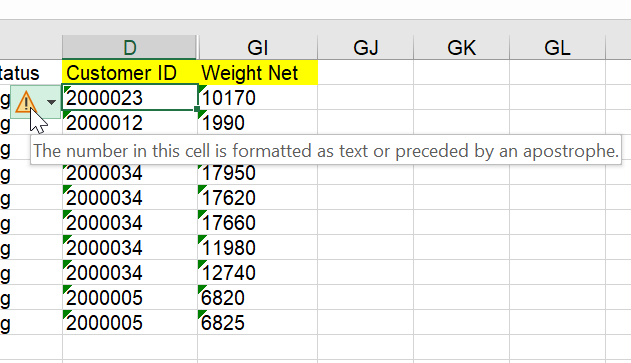Open the error options dropdown arrow
631x363 pixels.
[x=51, y=102]
